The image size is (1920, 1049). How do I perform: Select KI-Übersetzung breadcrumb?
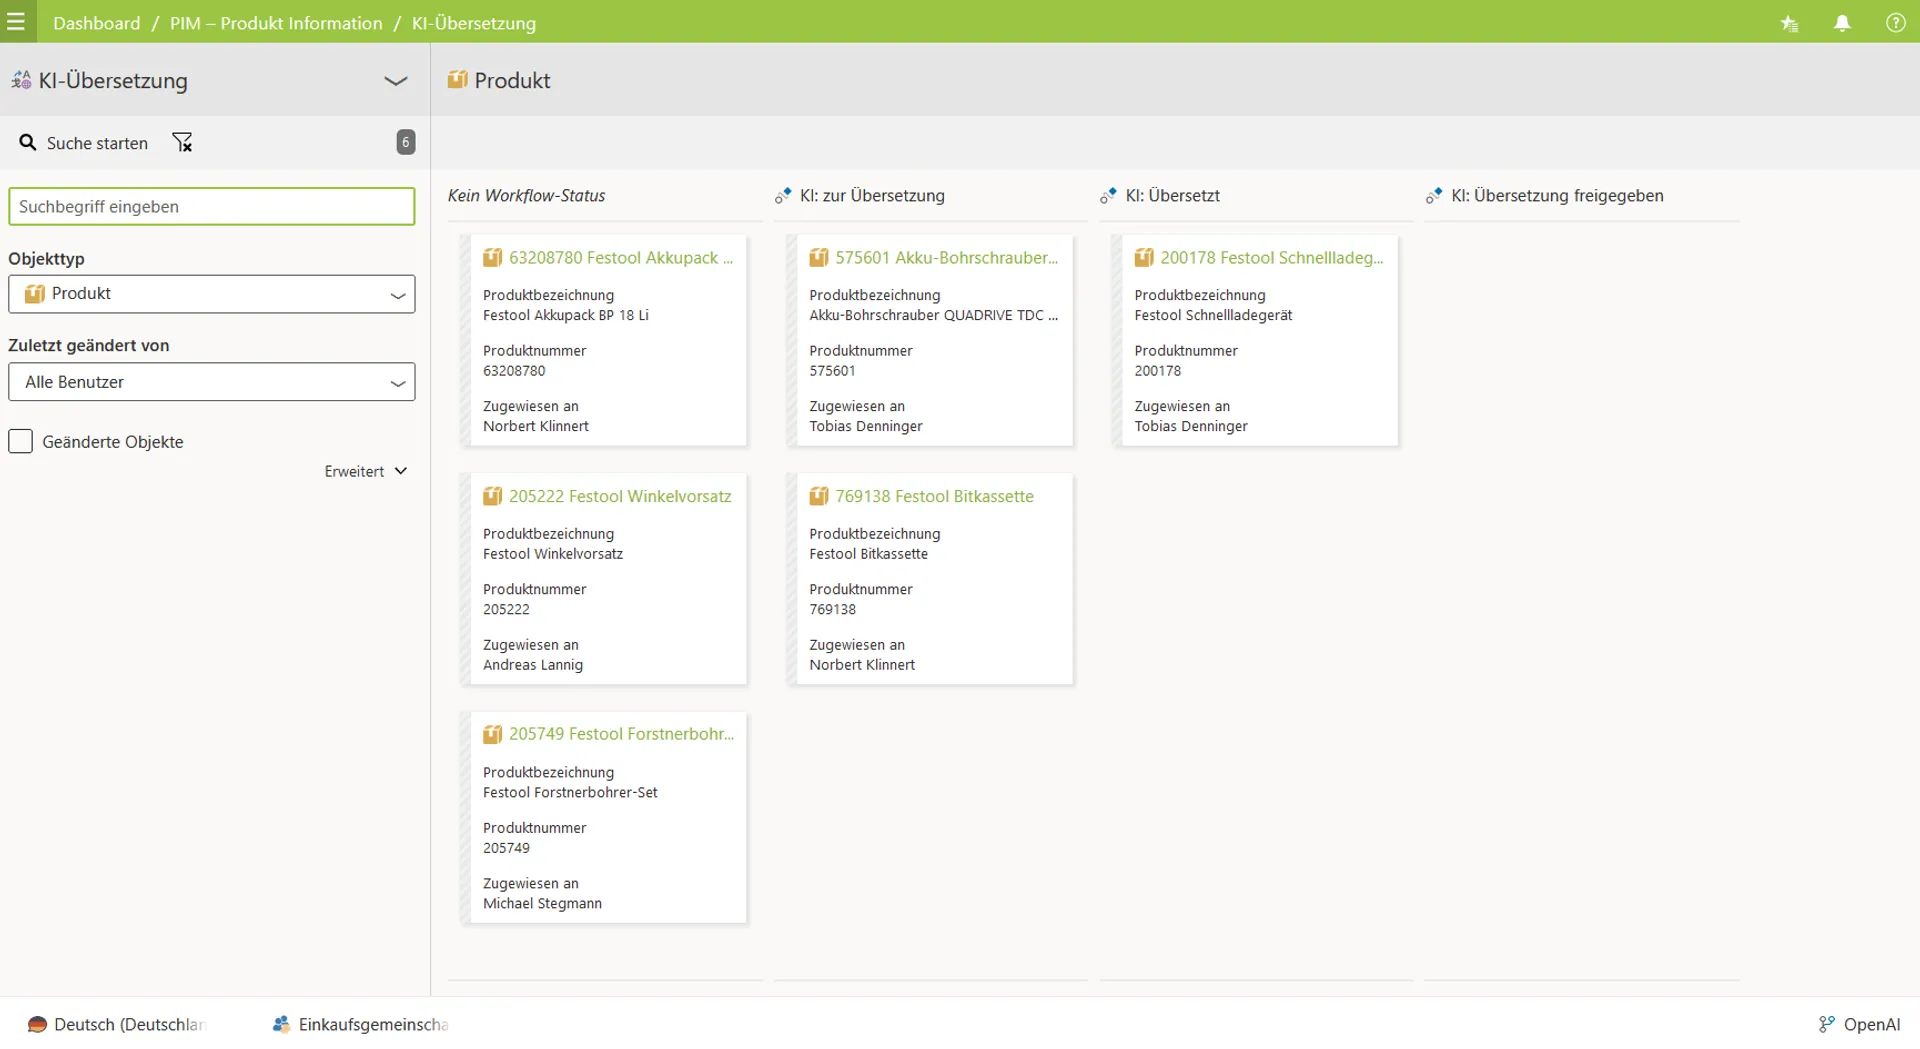coord(474,23)
